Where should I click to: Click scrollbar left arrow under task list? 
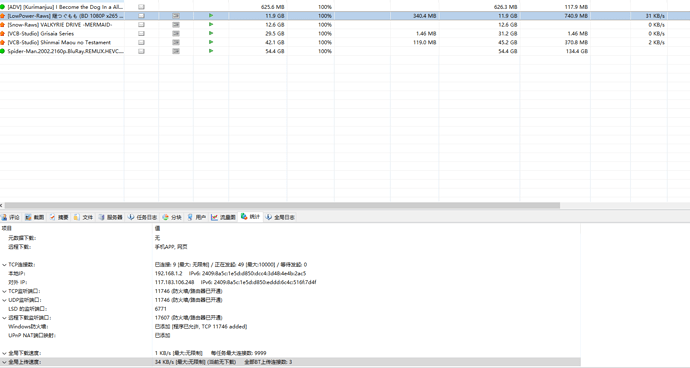point(1,205)
